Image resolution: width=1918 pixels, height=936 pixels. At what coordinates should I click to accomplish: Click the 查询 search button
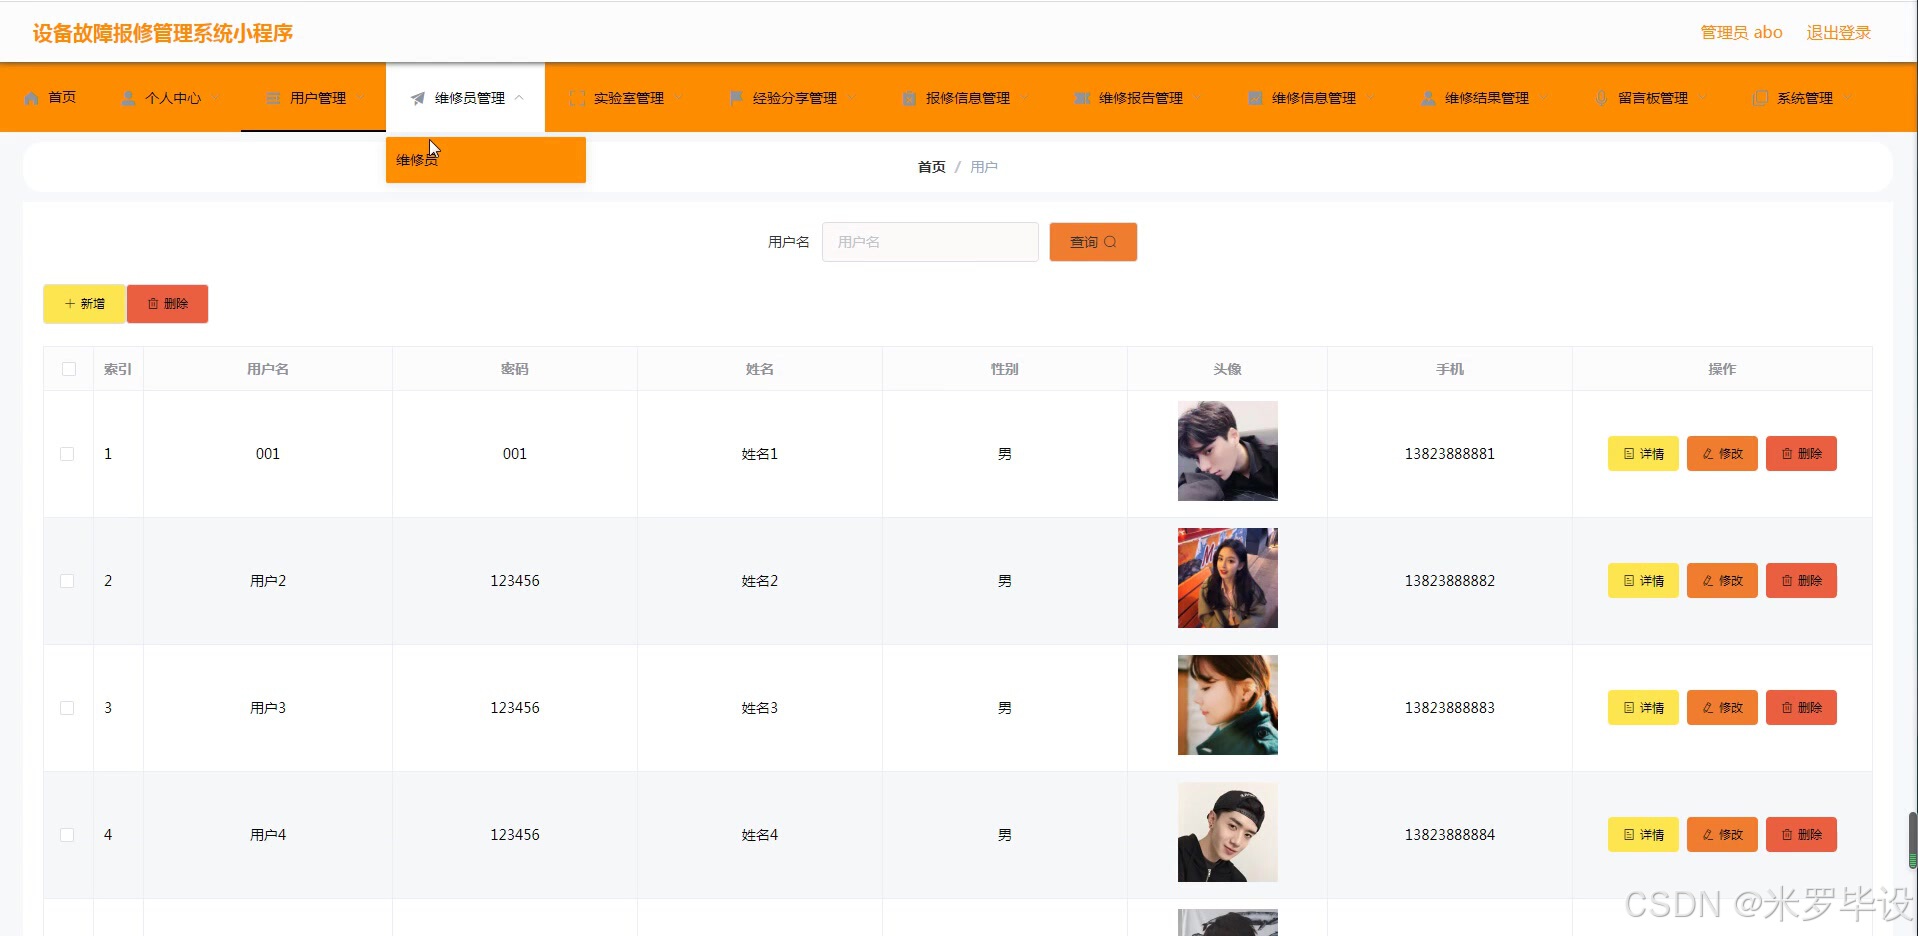[1093, 242]
